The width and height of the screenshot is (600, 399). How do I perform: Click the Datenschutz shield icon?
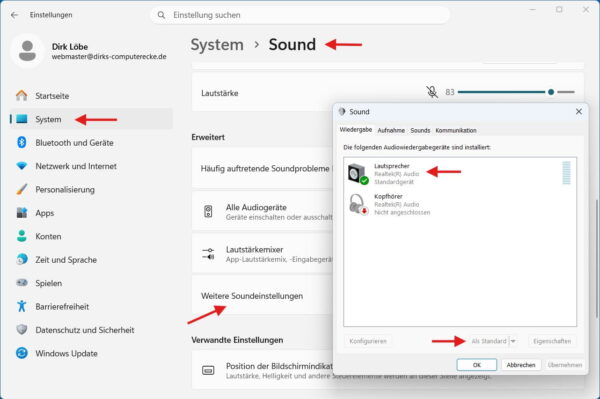coord(22,329)
